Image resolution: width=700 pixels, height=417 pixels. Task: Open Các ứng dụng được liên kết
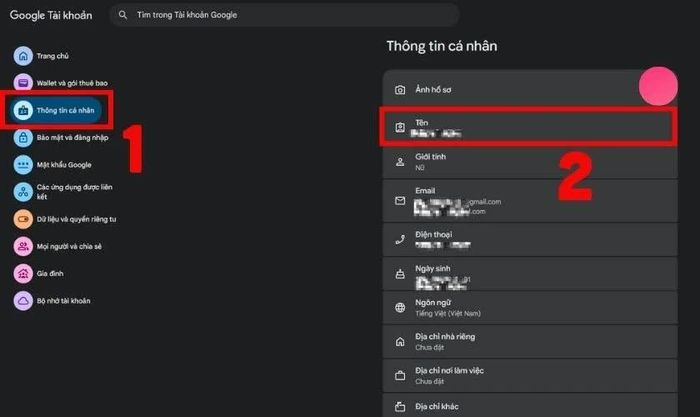click(75, 192)
